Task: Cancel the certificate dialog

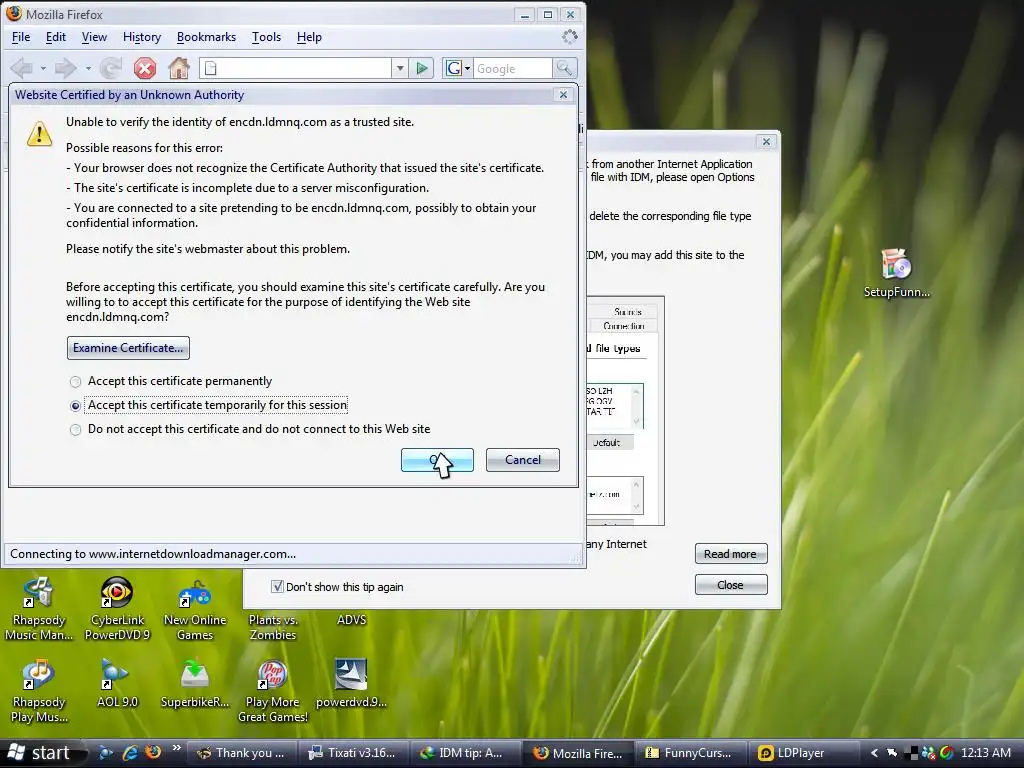Action: tap(522, 460)
